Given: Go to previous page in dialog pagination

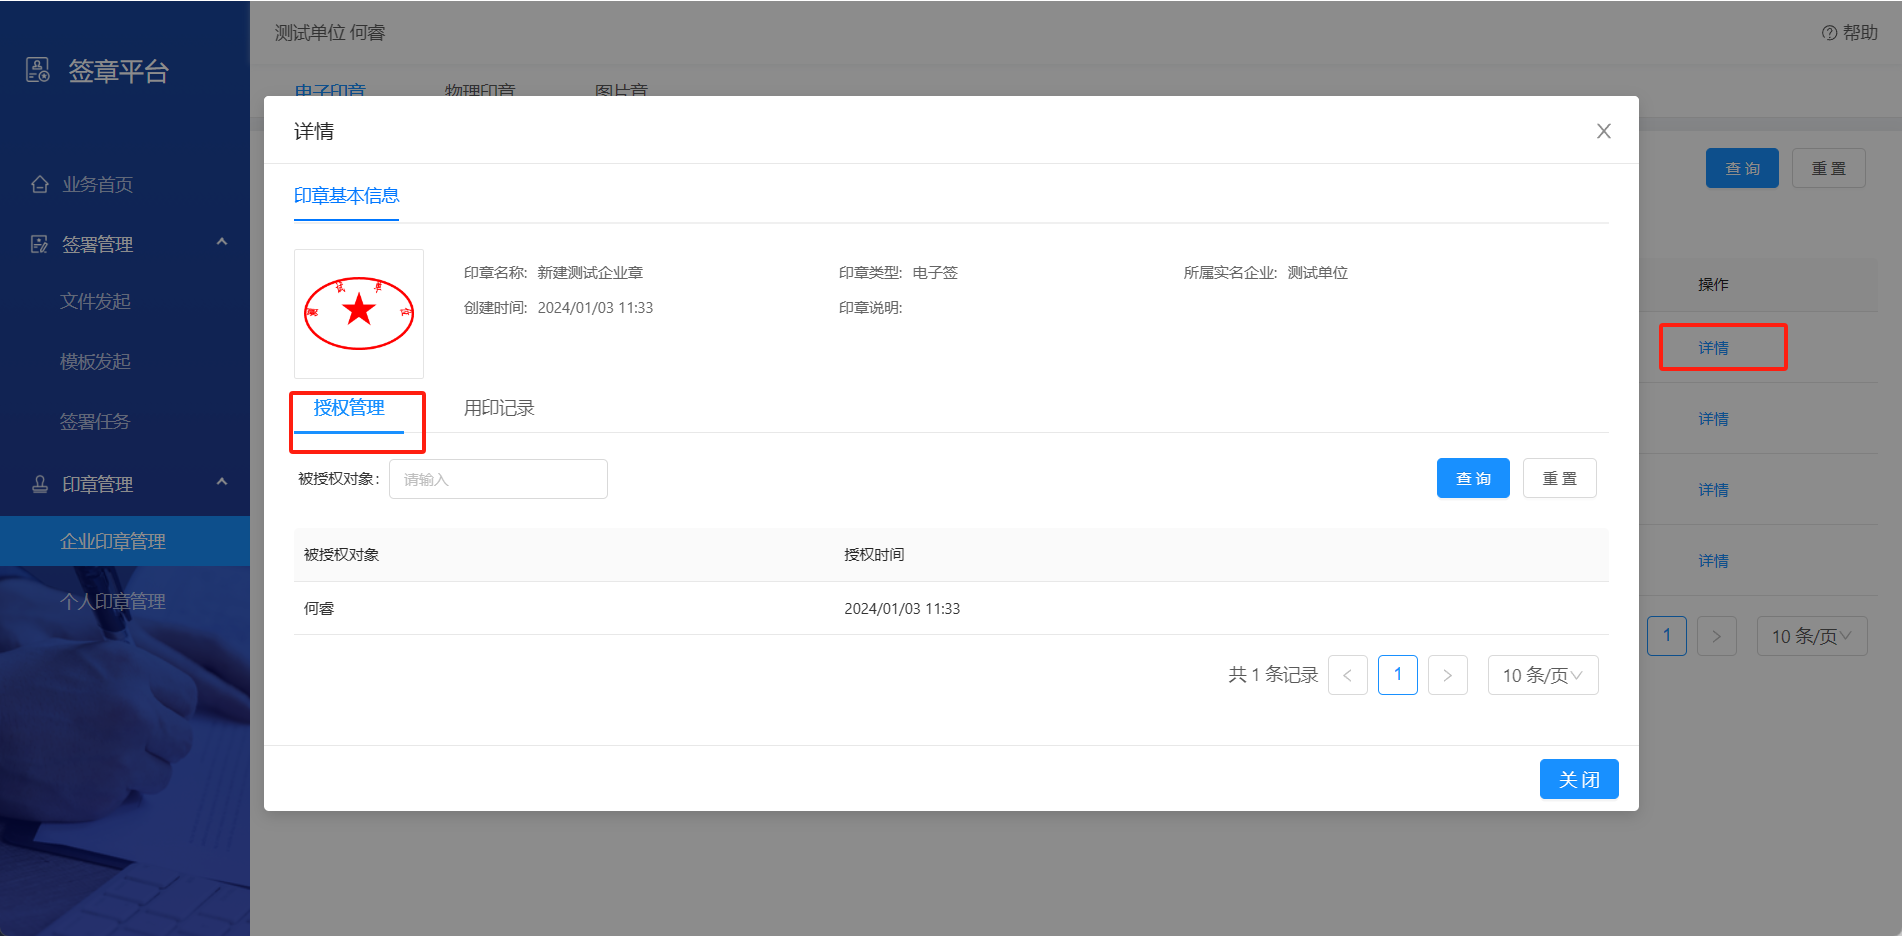Looking at the screenshot, I should (x=1347, y=675).
